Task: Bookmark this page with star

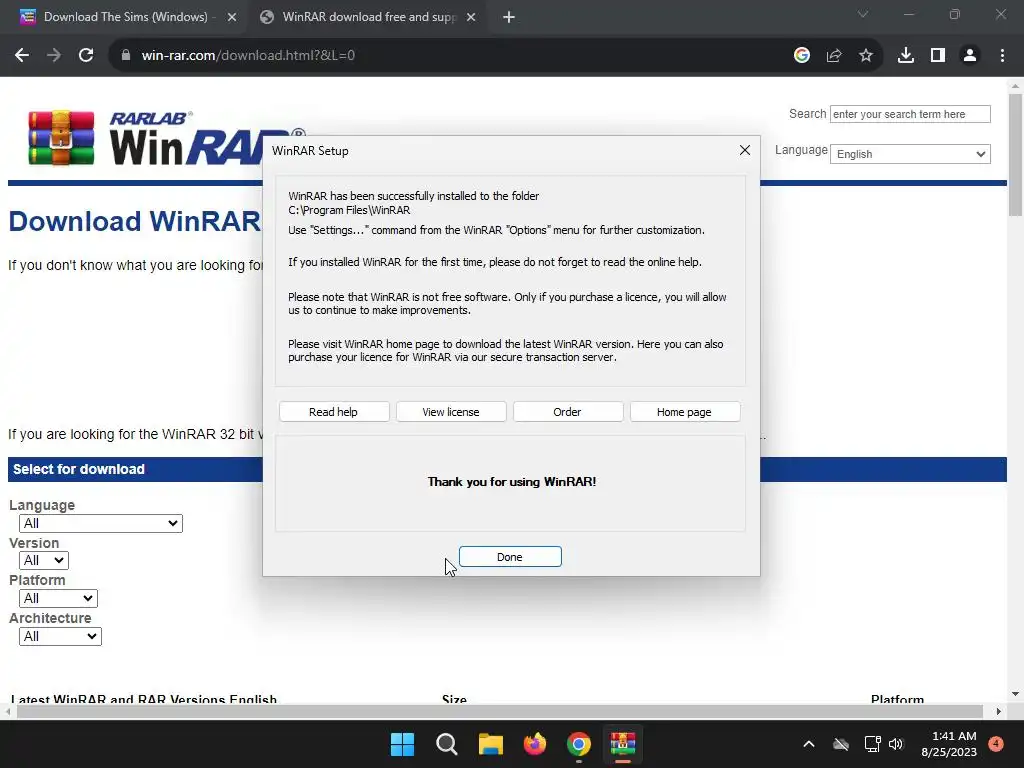Action: [866, 56]
